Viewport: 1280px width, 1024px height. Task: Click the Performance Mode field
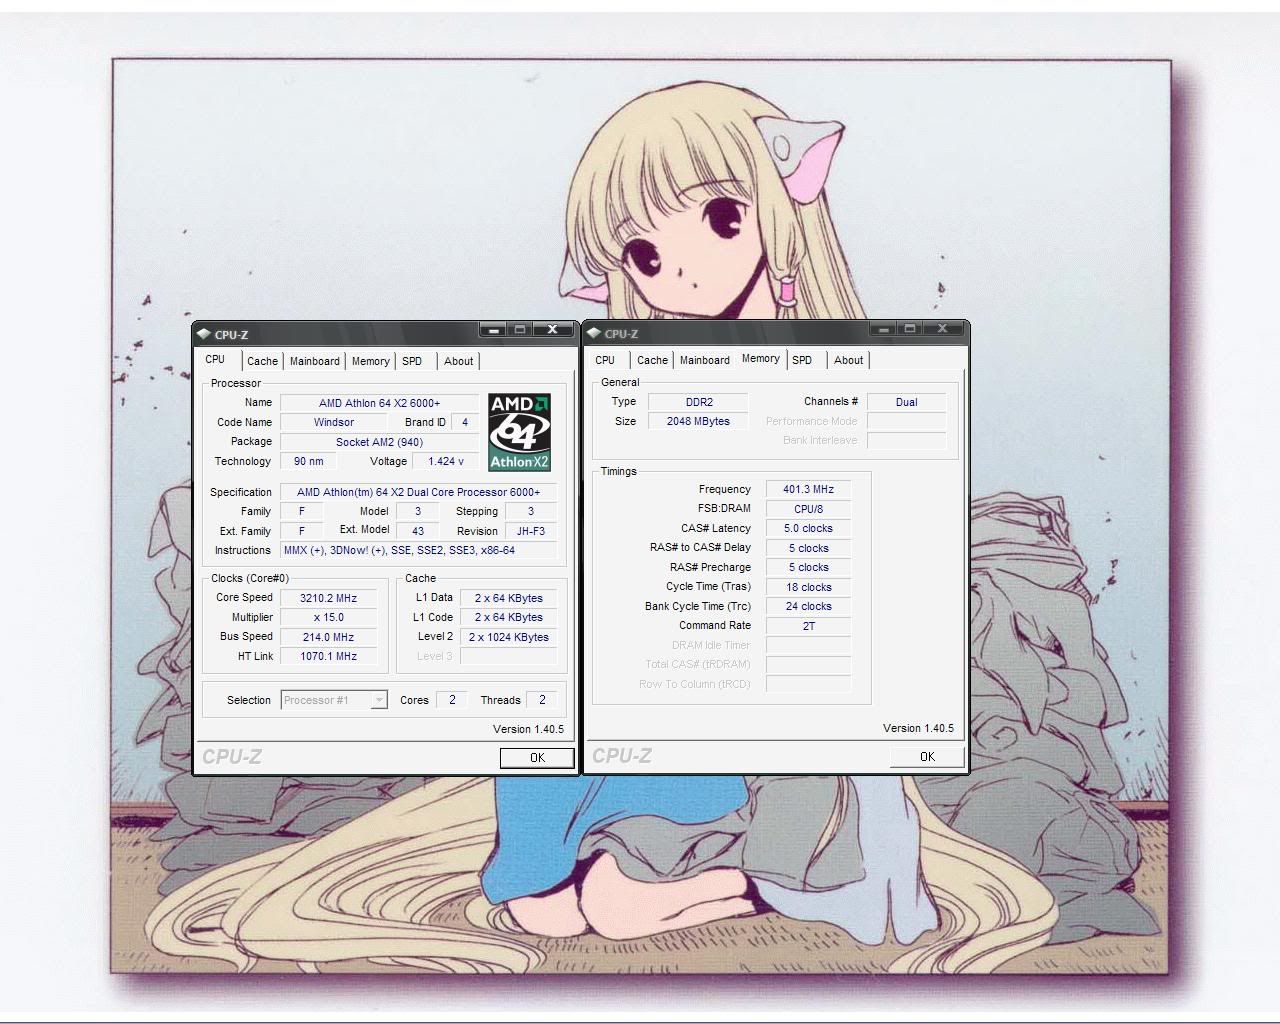click(x=907, y=421)
